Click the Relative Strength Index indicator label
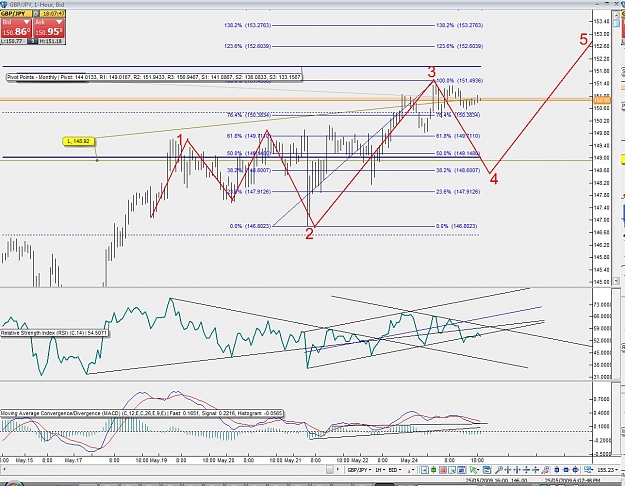 [x=54, y=333]
